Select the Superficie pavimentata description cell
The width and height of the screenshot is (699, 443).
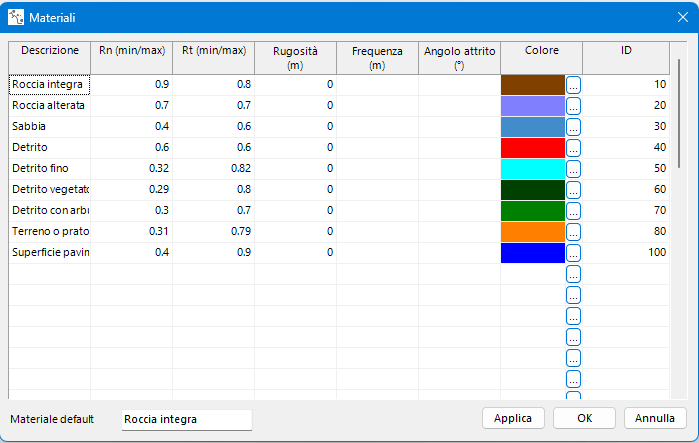(49, 252)
